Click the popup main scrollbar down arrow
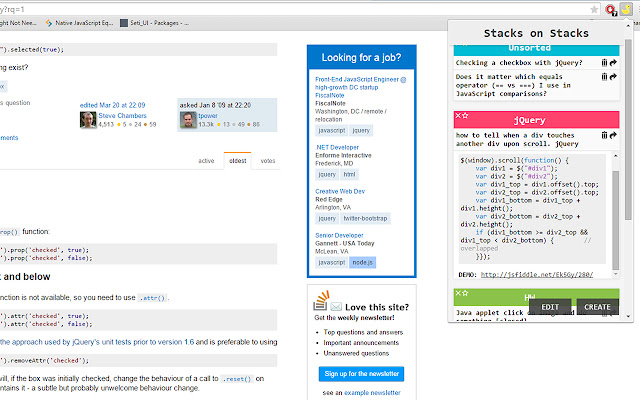Viewport: 640px width, 400px height. pyautogui.click(x=628, y=316)
